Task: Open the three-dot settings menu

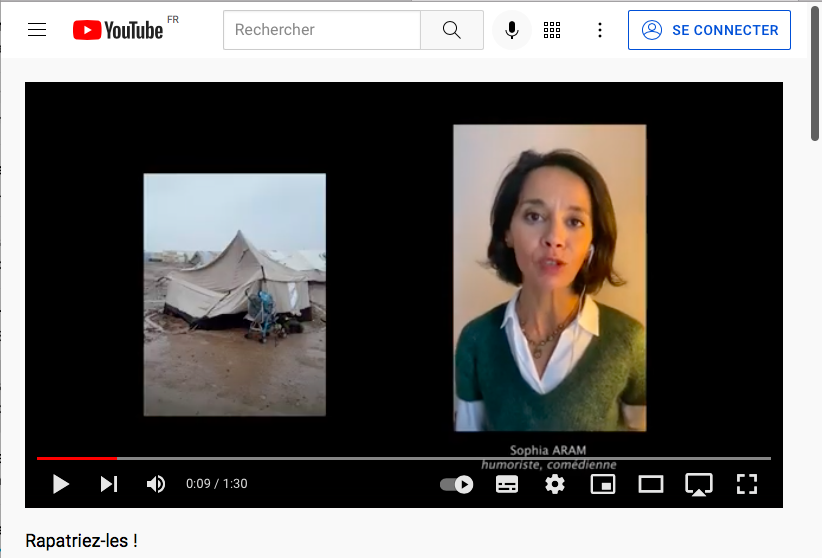Action: (x=600, y=30)
